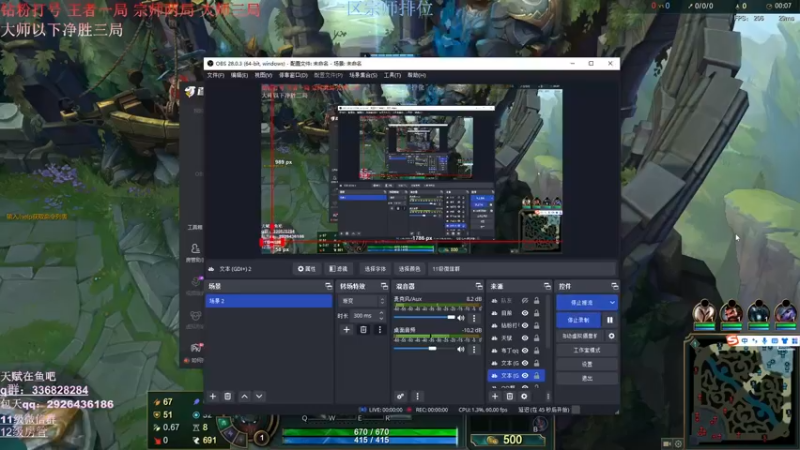Screen dimensions: 800x450
Task: Open 设置 settings in controls panel
Action: (x=587, y=364)
